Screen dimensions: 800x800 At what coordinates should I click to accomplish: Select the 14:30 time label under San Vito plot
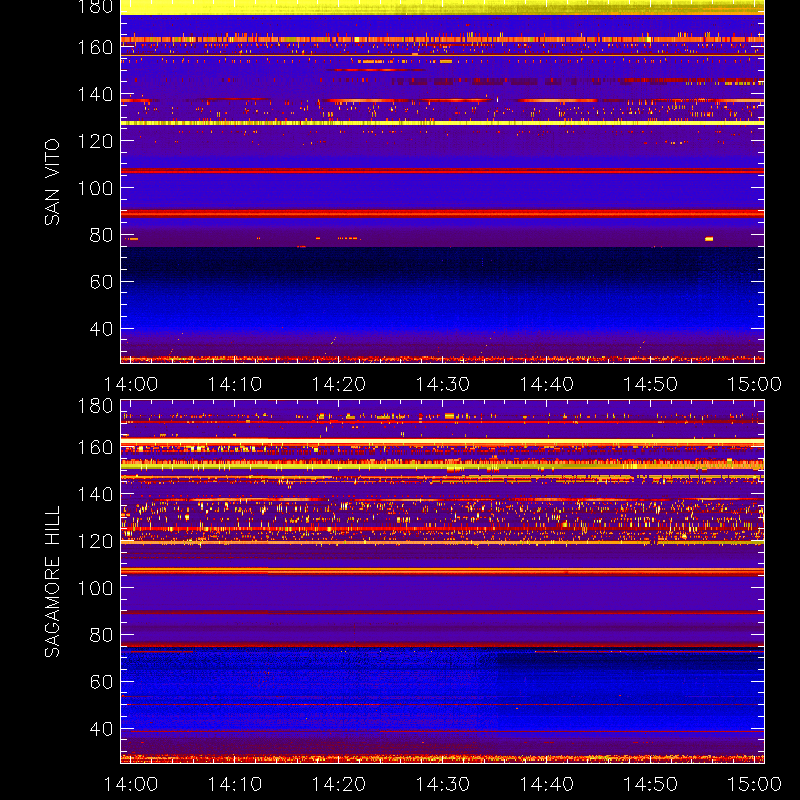(443, 384)
